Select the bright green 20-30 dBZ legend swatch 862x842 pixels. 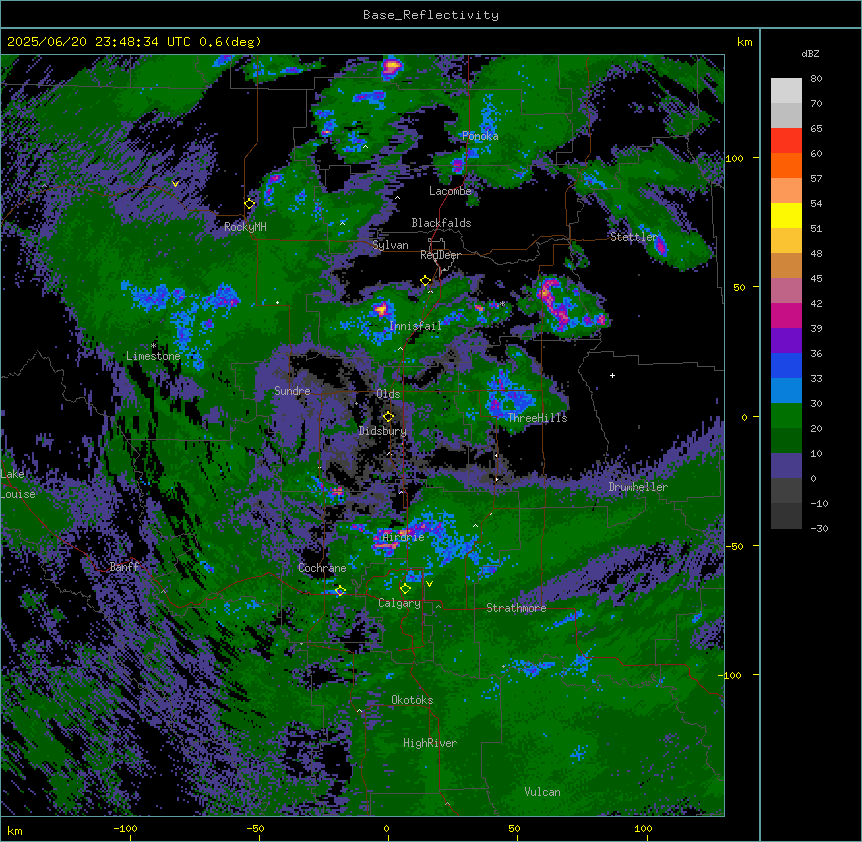tap(786, 416)
